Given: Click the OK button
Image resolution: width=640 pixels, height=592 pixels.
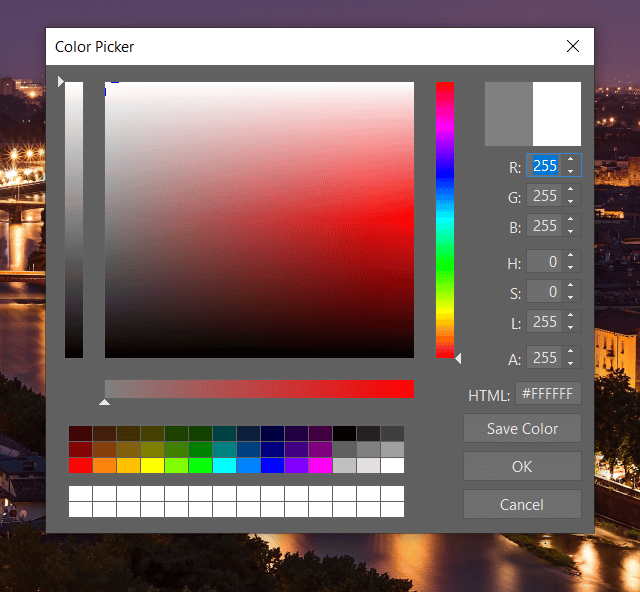Looking at the screenshot, I should point(522,466).
